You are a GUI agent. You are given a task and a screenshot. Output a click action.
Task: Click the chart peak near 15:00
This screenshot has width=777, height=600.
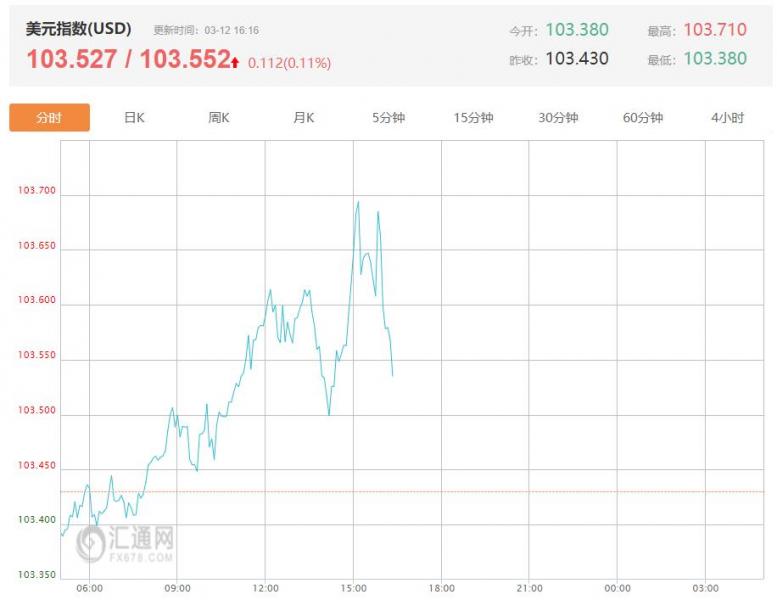click(x=357, y=202)
